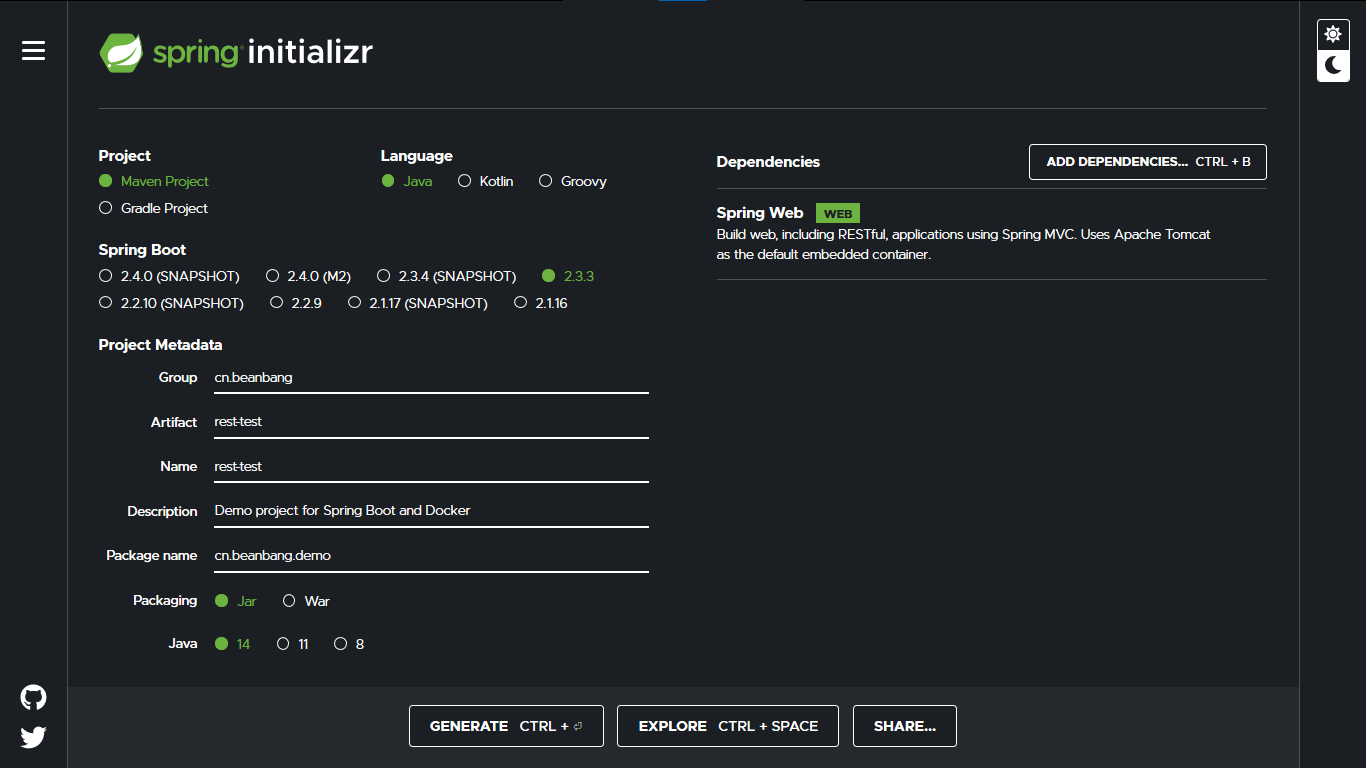Select Spring Boot 2.1.17 (SNAPSHOT)

pyautogui.click(x=418, y=303)
